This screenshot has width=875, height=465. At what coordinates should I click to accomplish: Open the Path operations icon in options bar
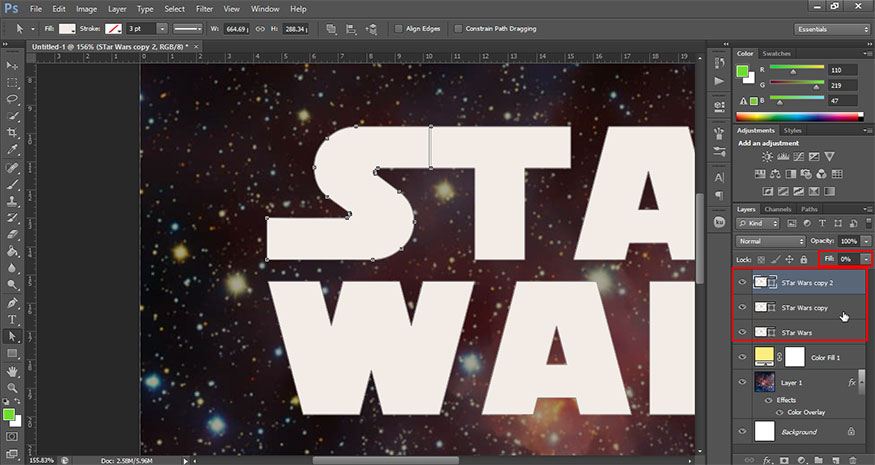(x=331, y=29)
